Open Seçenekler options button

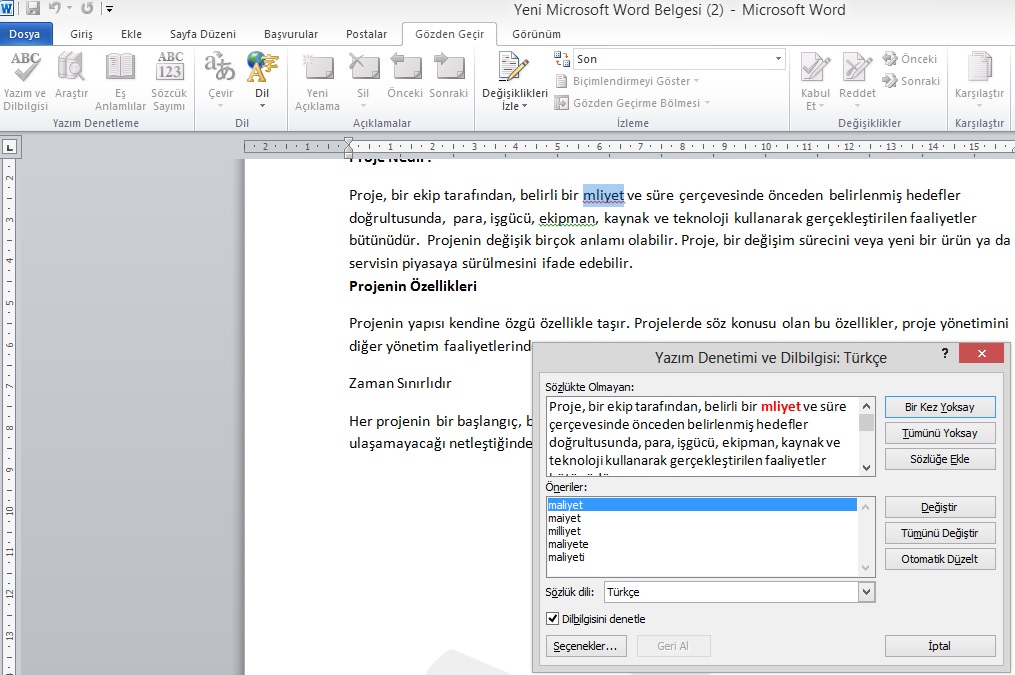coord(586,646)
